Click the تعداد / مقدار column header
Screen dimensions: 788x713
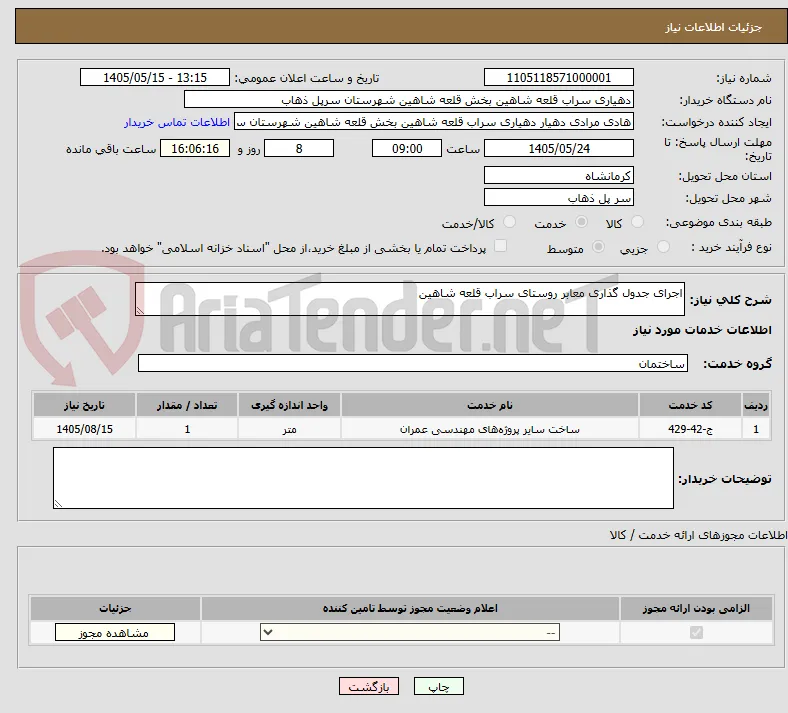click(x=187, y=405)
